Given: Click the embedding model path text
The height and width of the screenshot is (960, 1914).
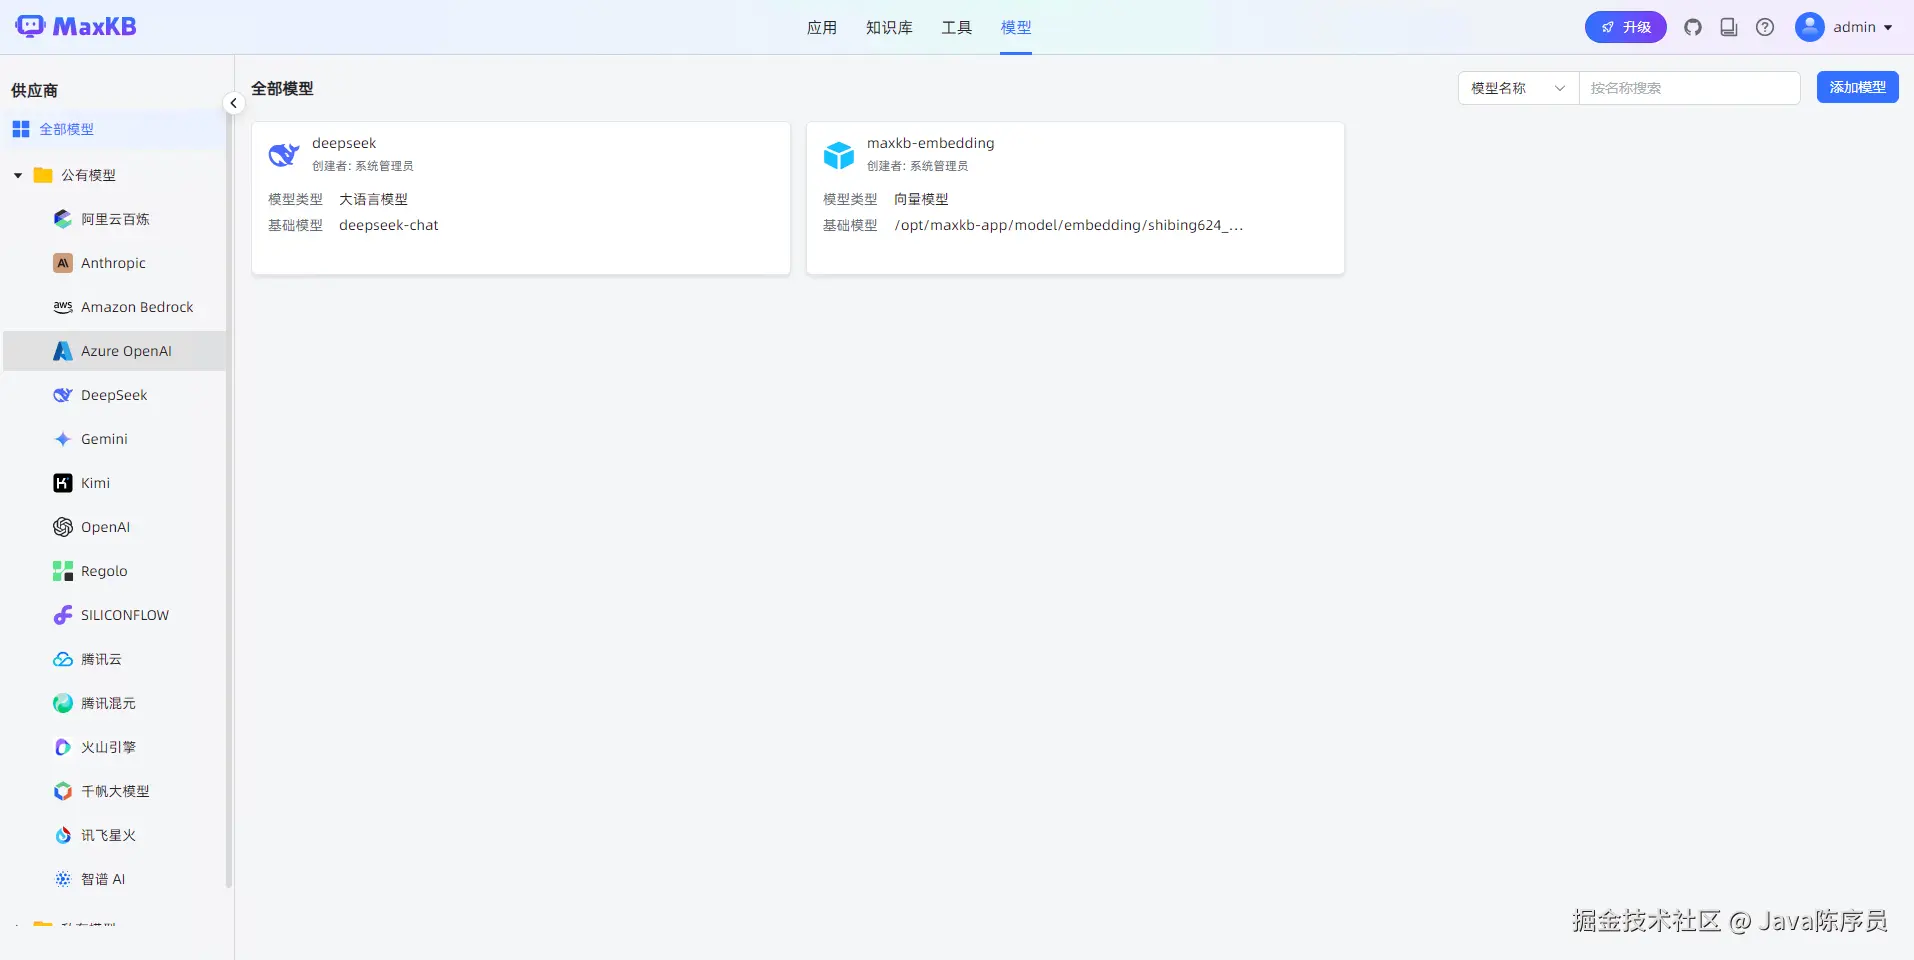Looking at the screenshot, I should tap(1069, 225).
